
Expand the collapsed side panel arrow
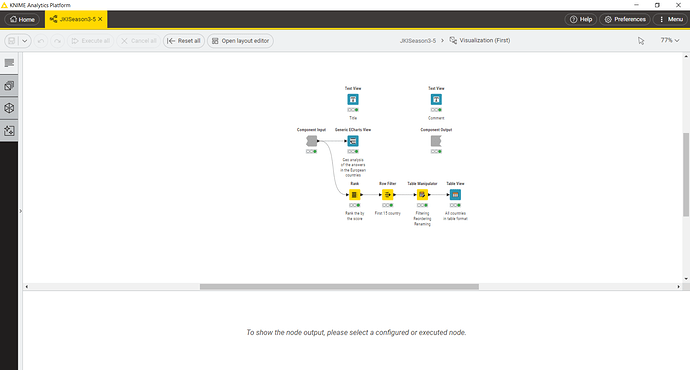click(20, 211)
